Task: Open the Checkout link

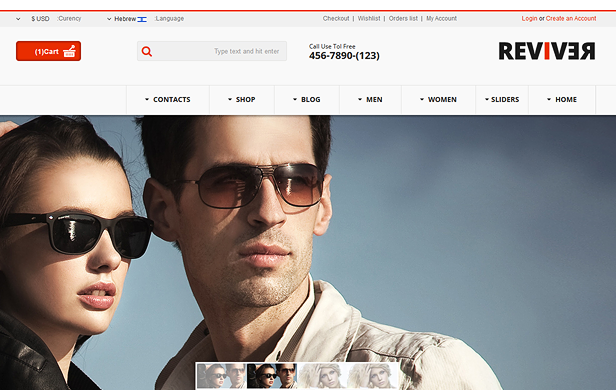Action: click(x=336, y=18)
